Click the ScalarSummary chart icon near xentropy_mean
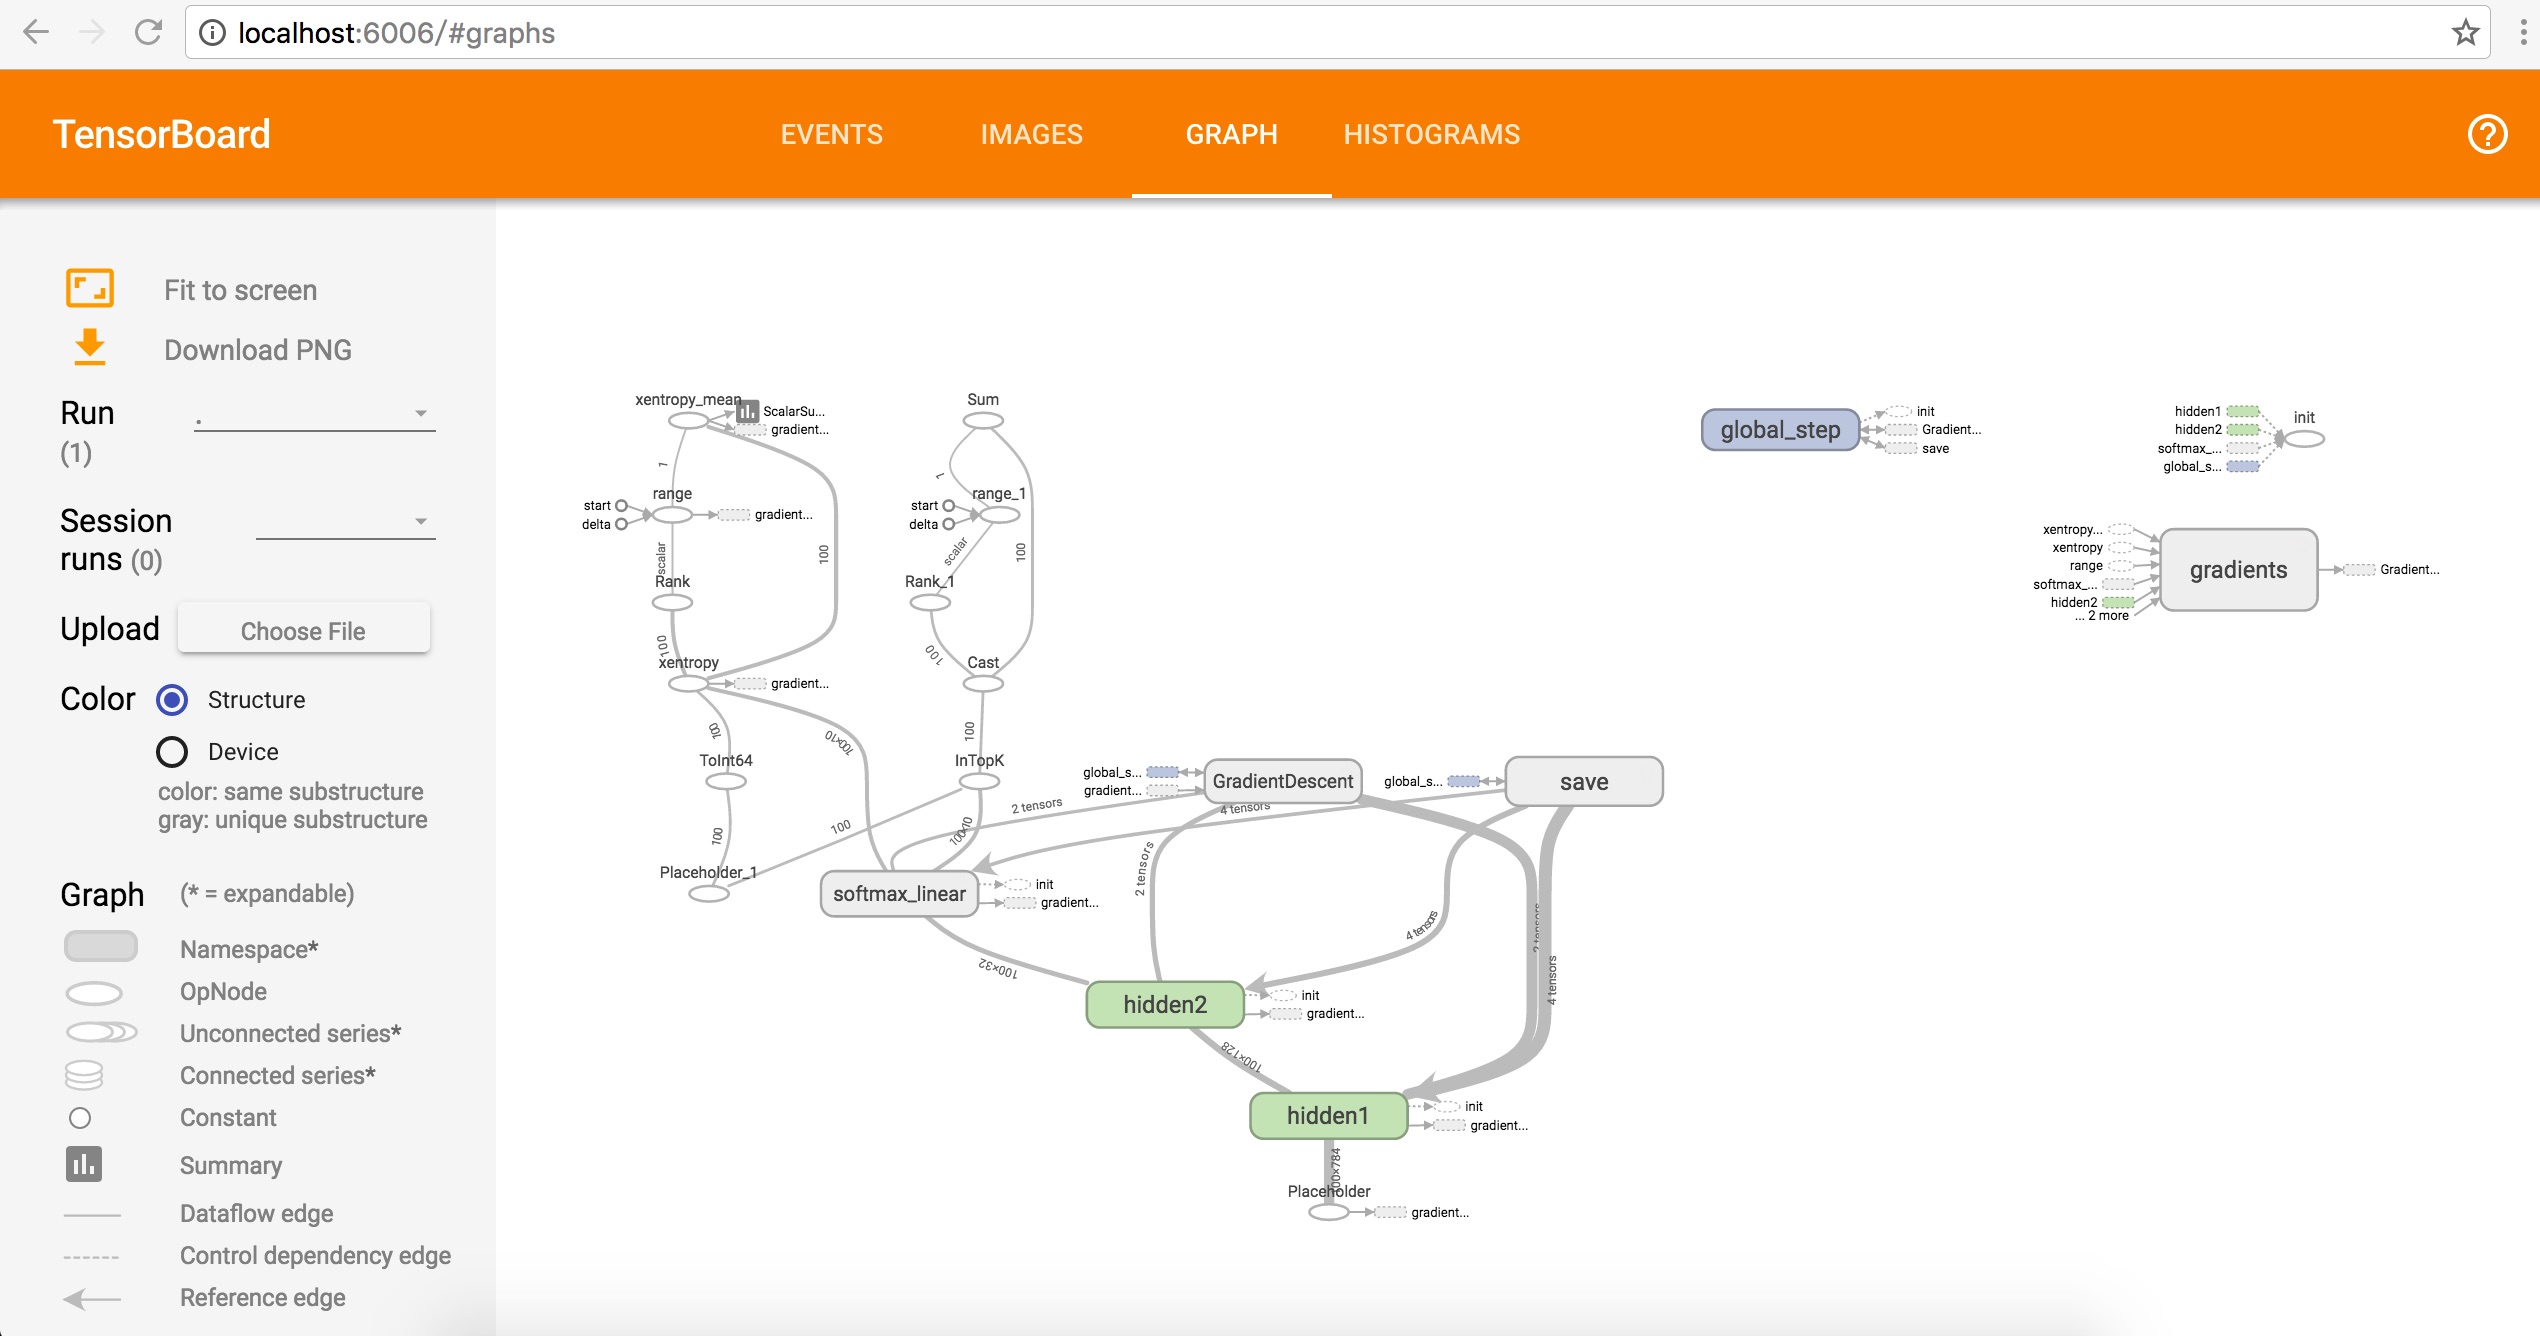Viewport: 2540px width, 1336px height. click(747, 411)
